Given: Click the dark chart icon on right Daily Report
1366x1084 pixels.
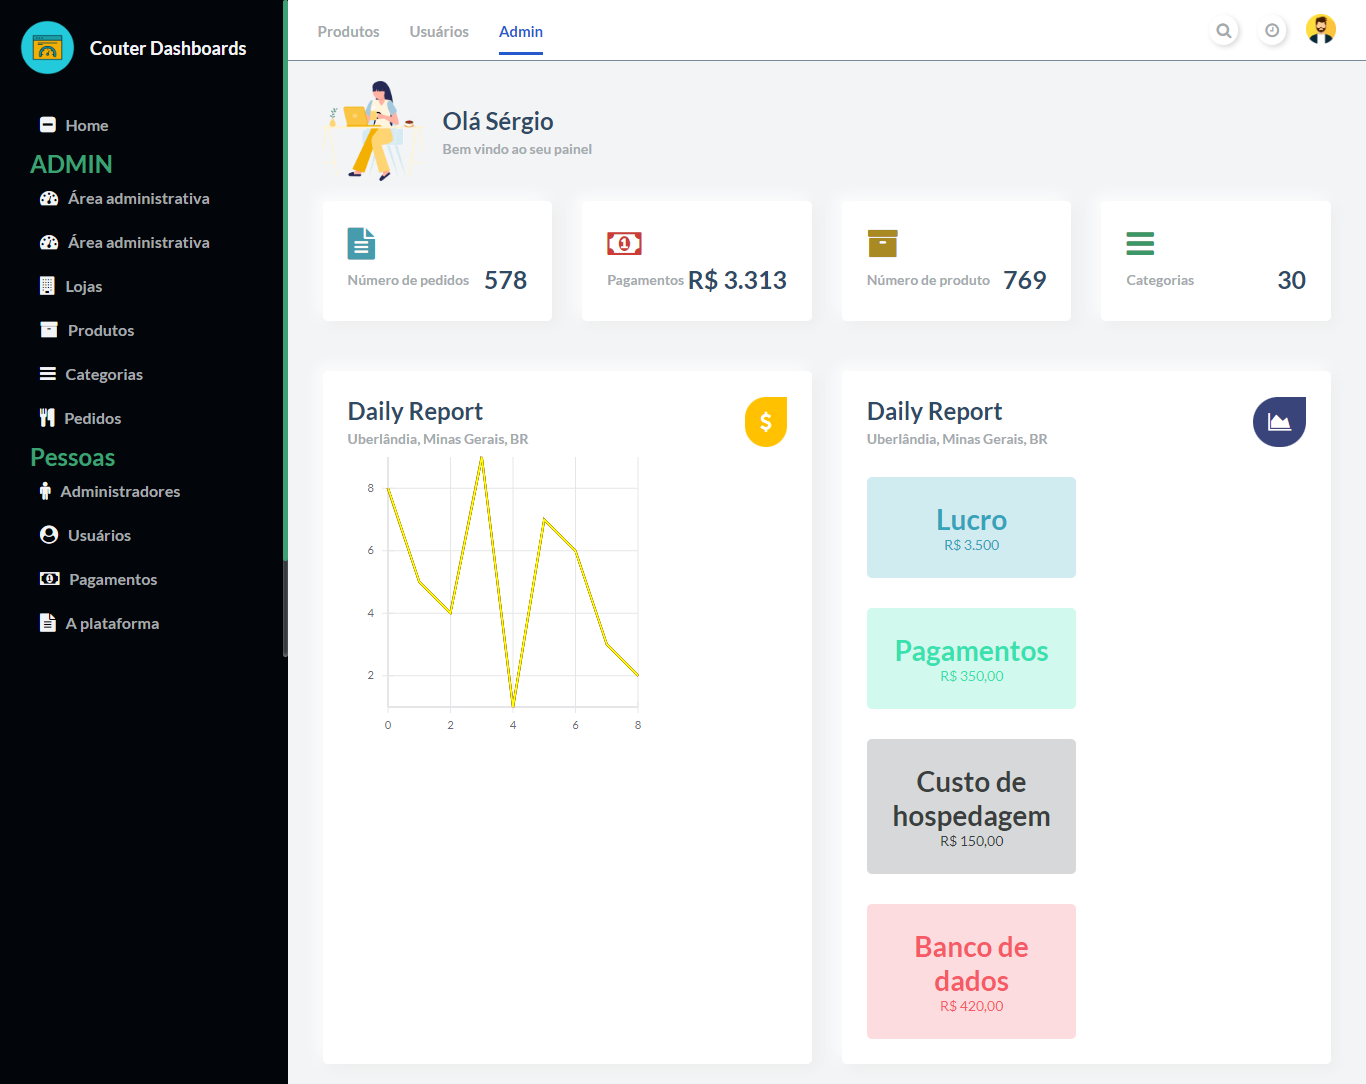Looking at the screenshot, I should [x=1279, y=422].
